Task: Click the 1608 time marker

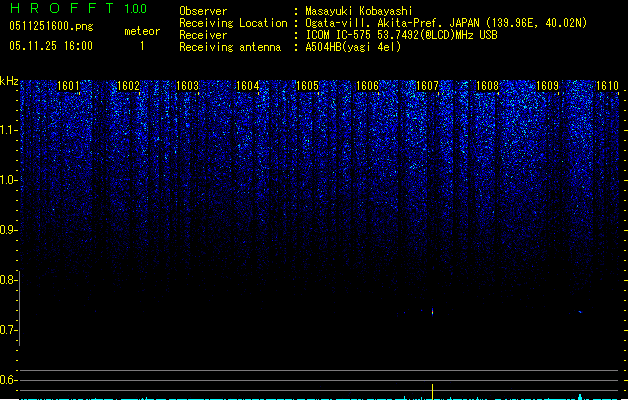Action: [x=487, y=86]
